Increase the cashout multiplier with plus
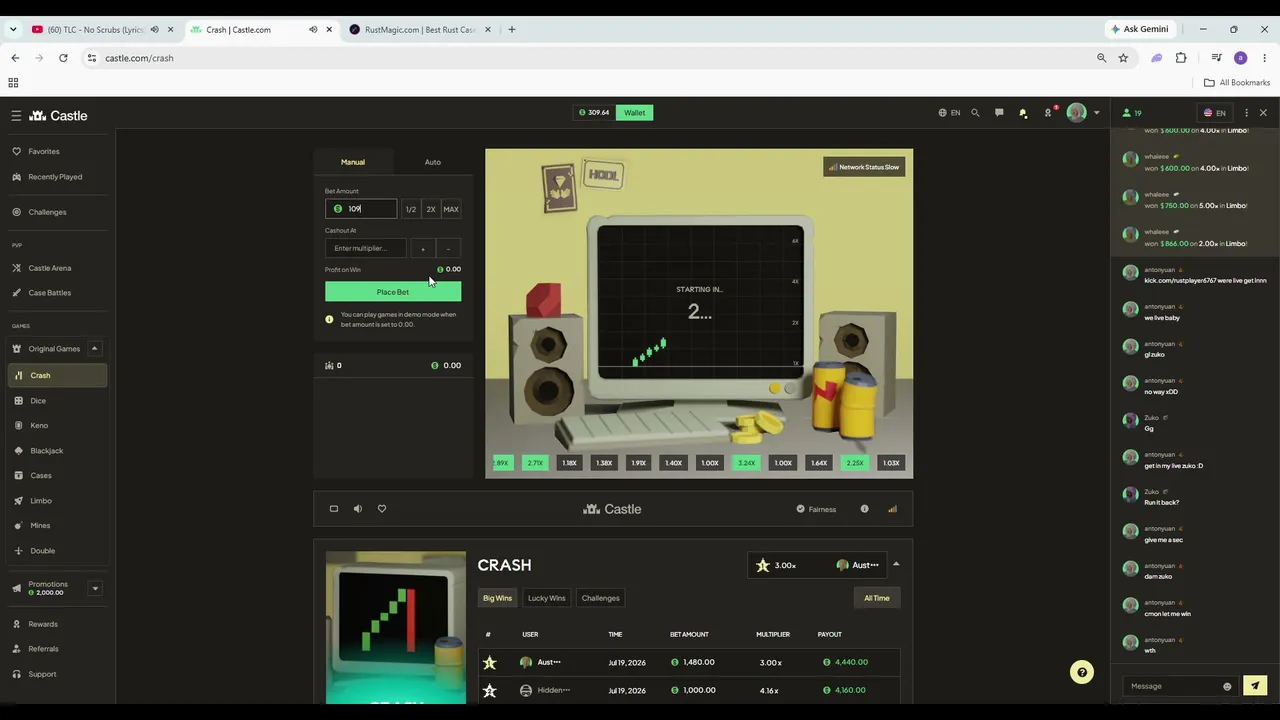The image size is (1280, 720). click(x=423, y=249)
